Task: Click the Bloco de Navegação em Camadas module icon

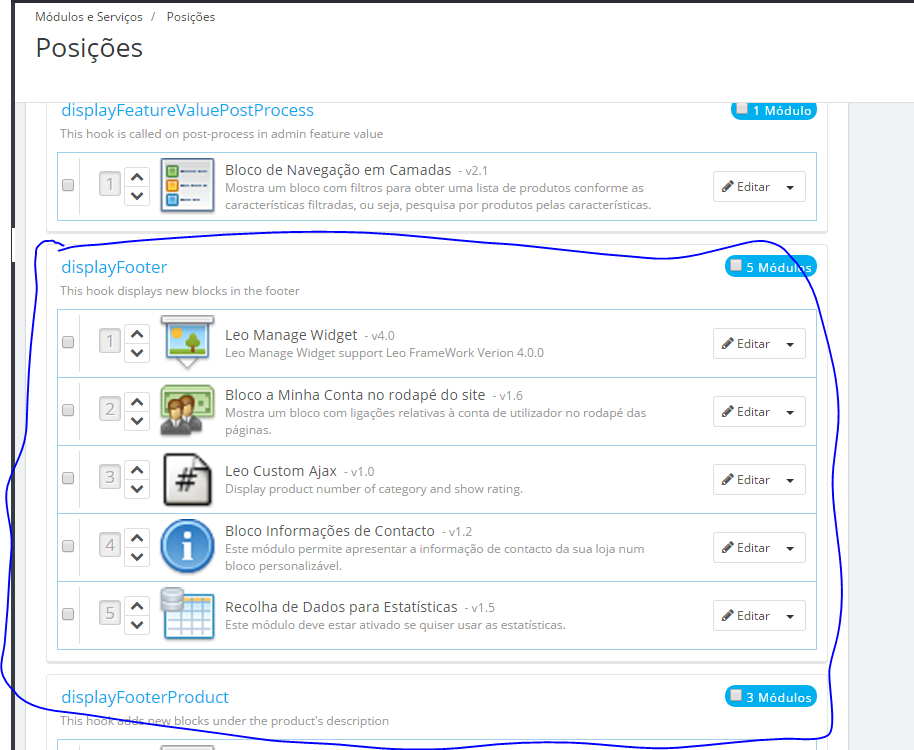Action: coord(187,185)
